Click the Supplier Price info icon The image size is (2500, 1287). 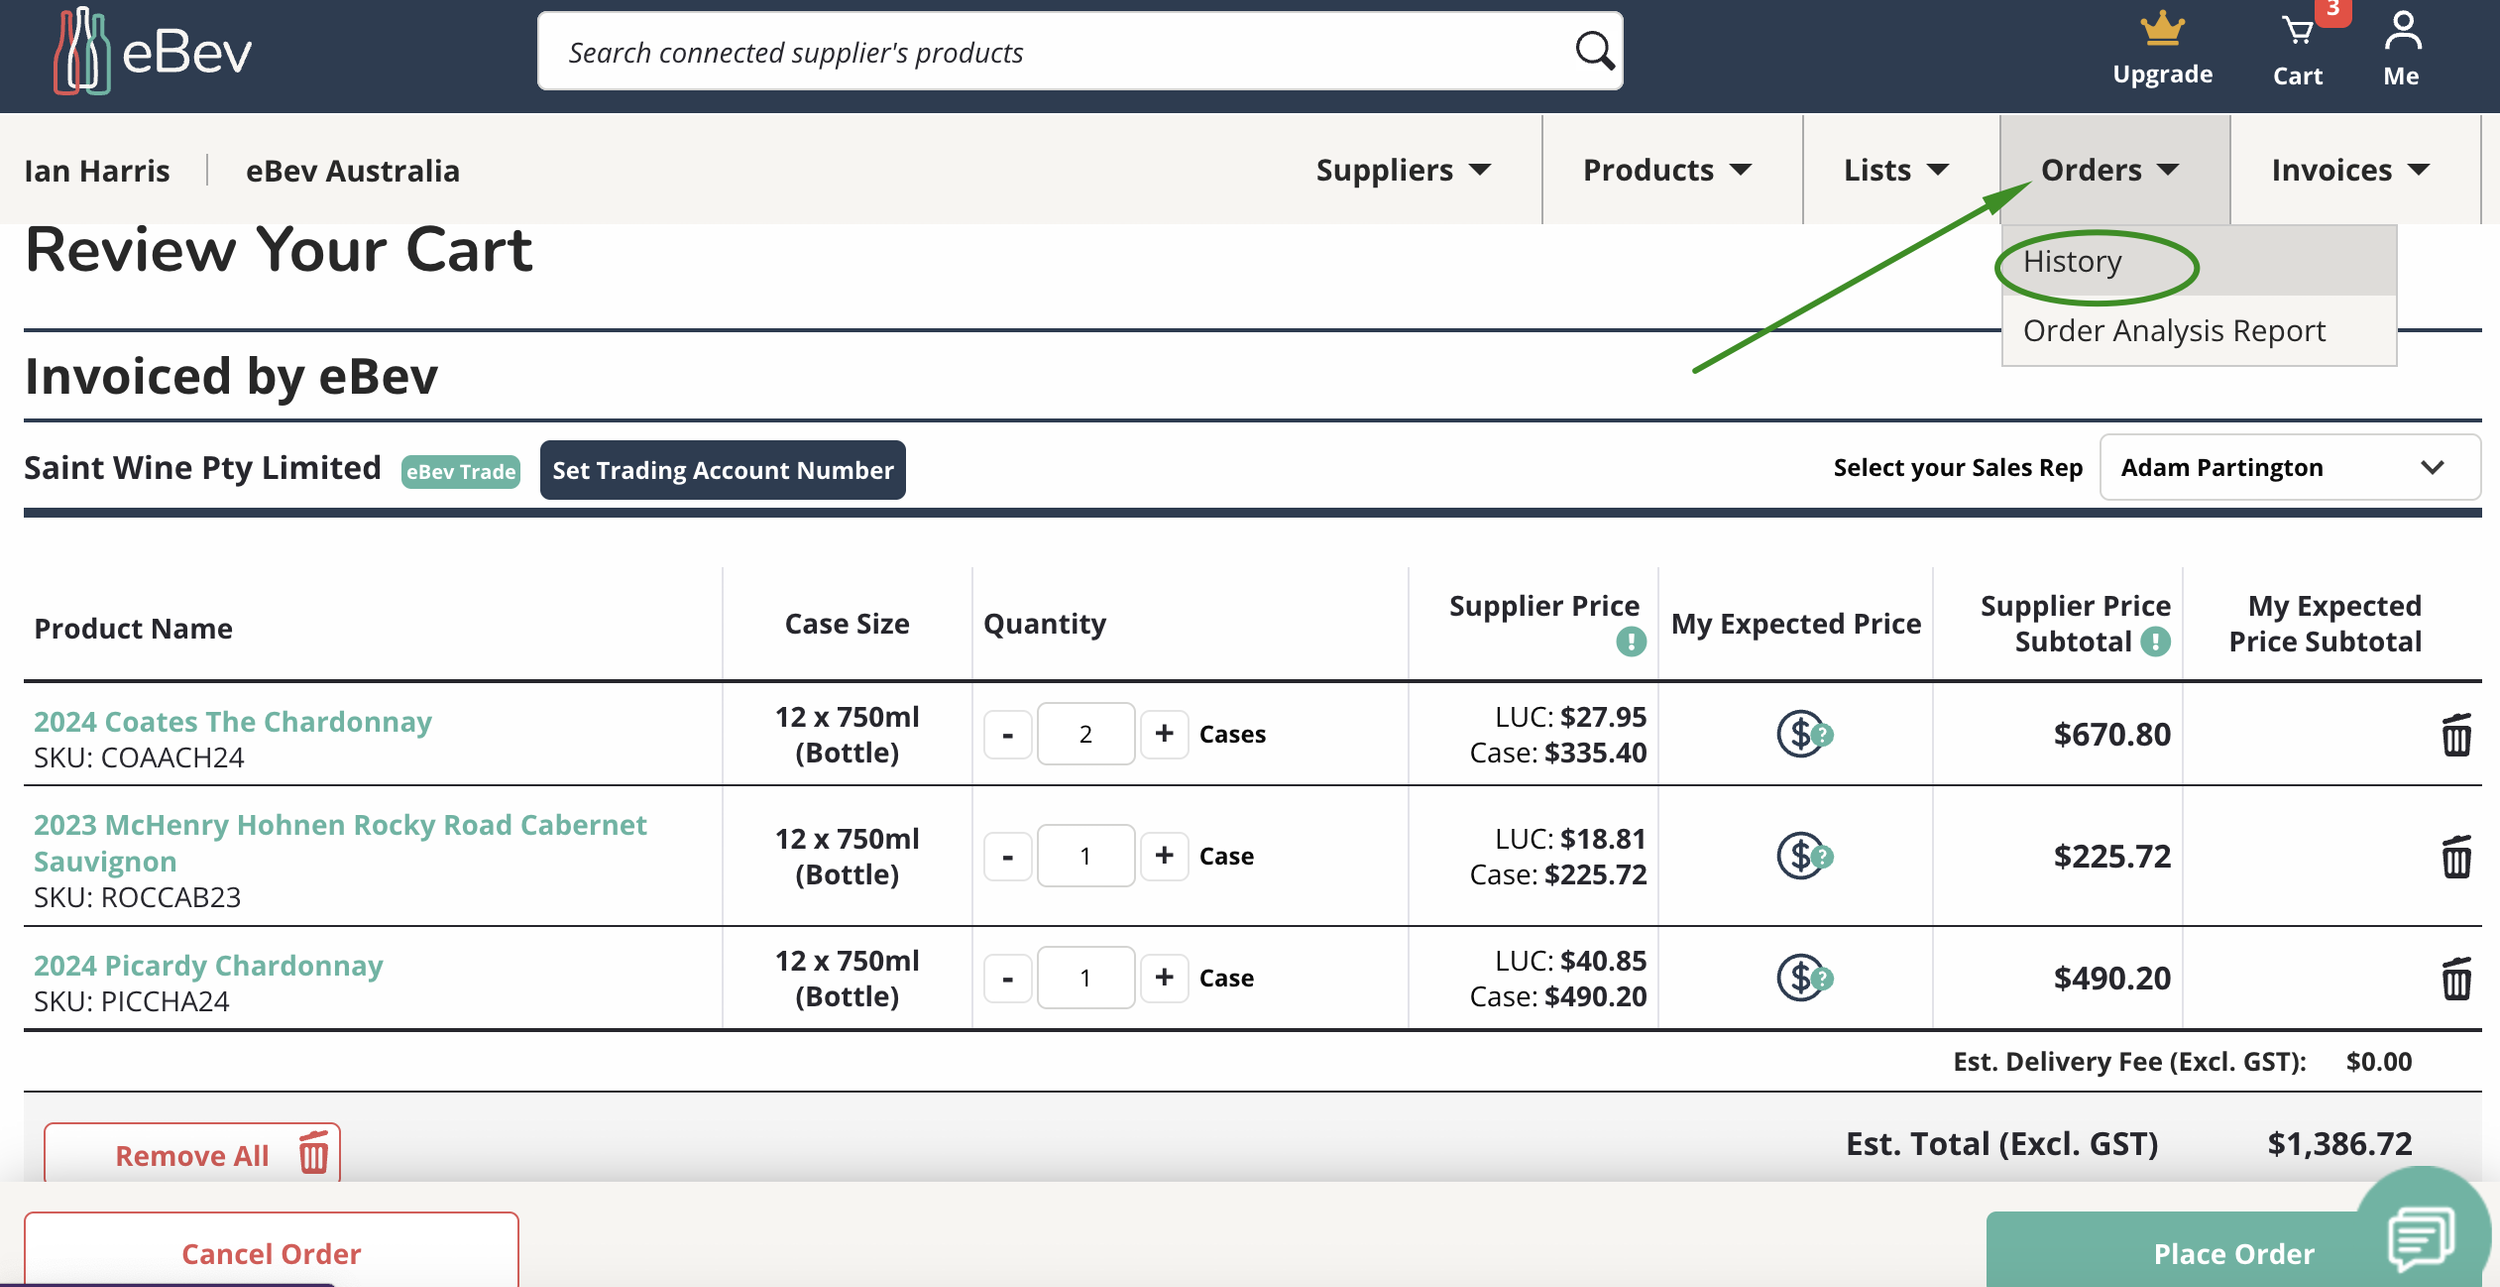(1631, 642)
